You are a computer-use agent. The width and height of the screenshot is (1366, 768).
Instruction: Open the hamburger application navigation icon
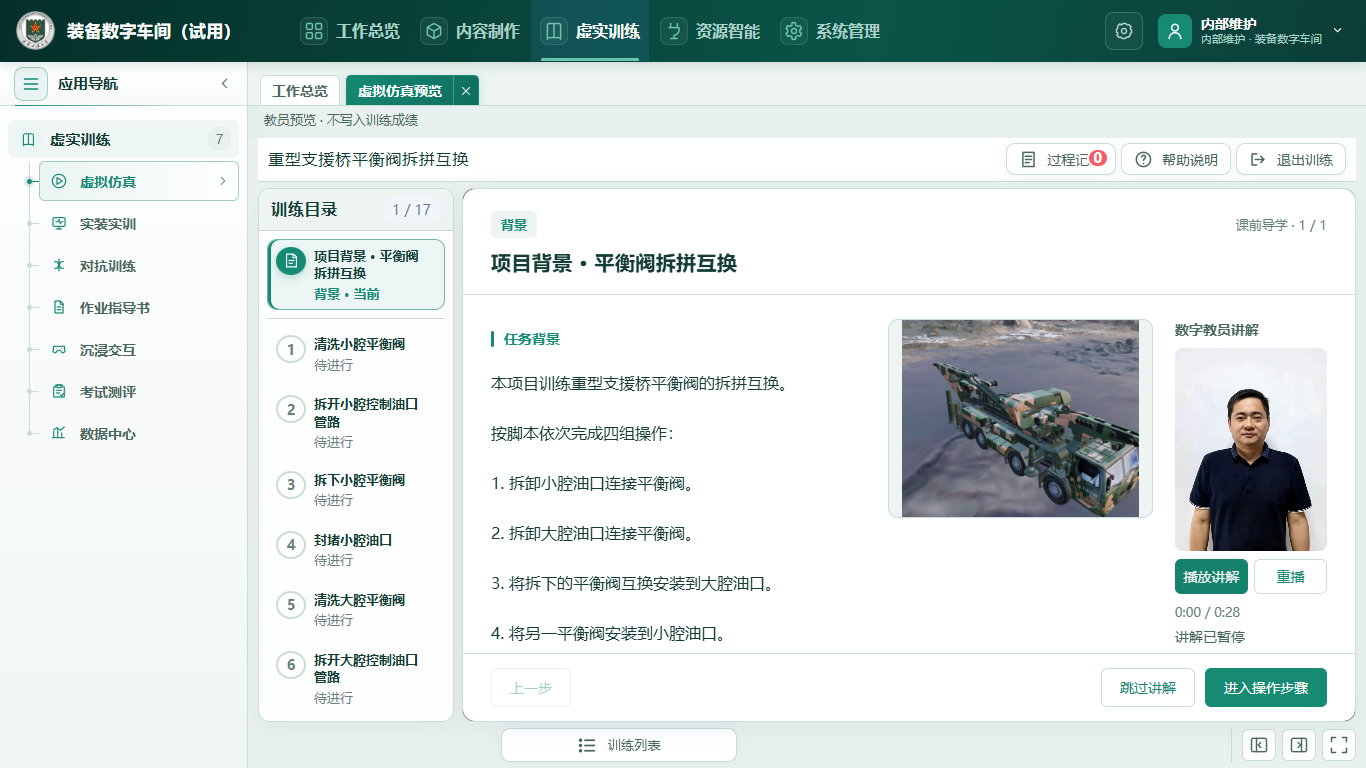(31, 84)
